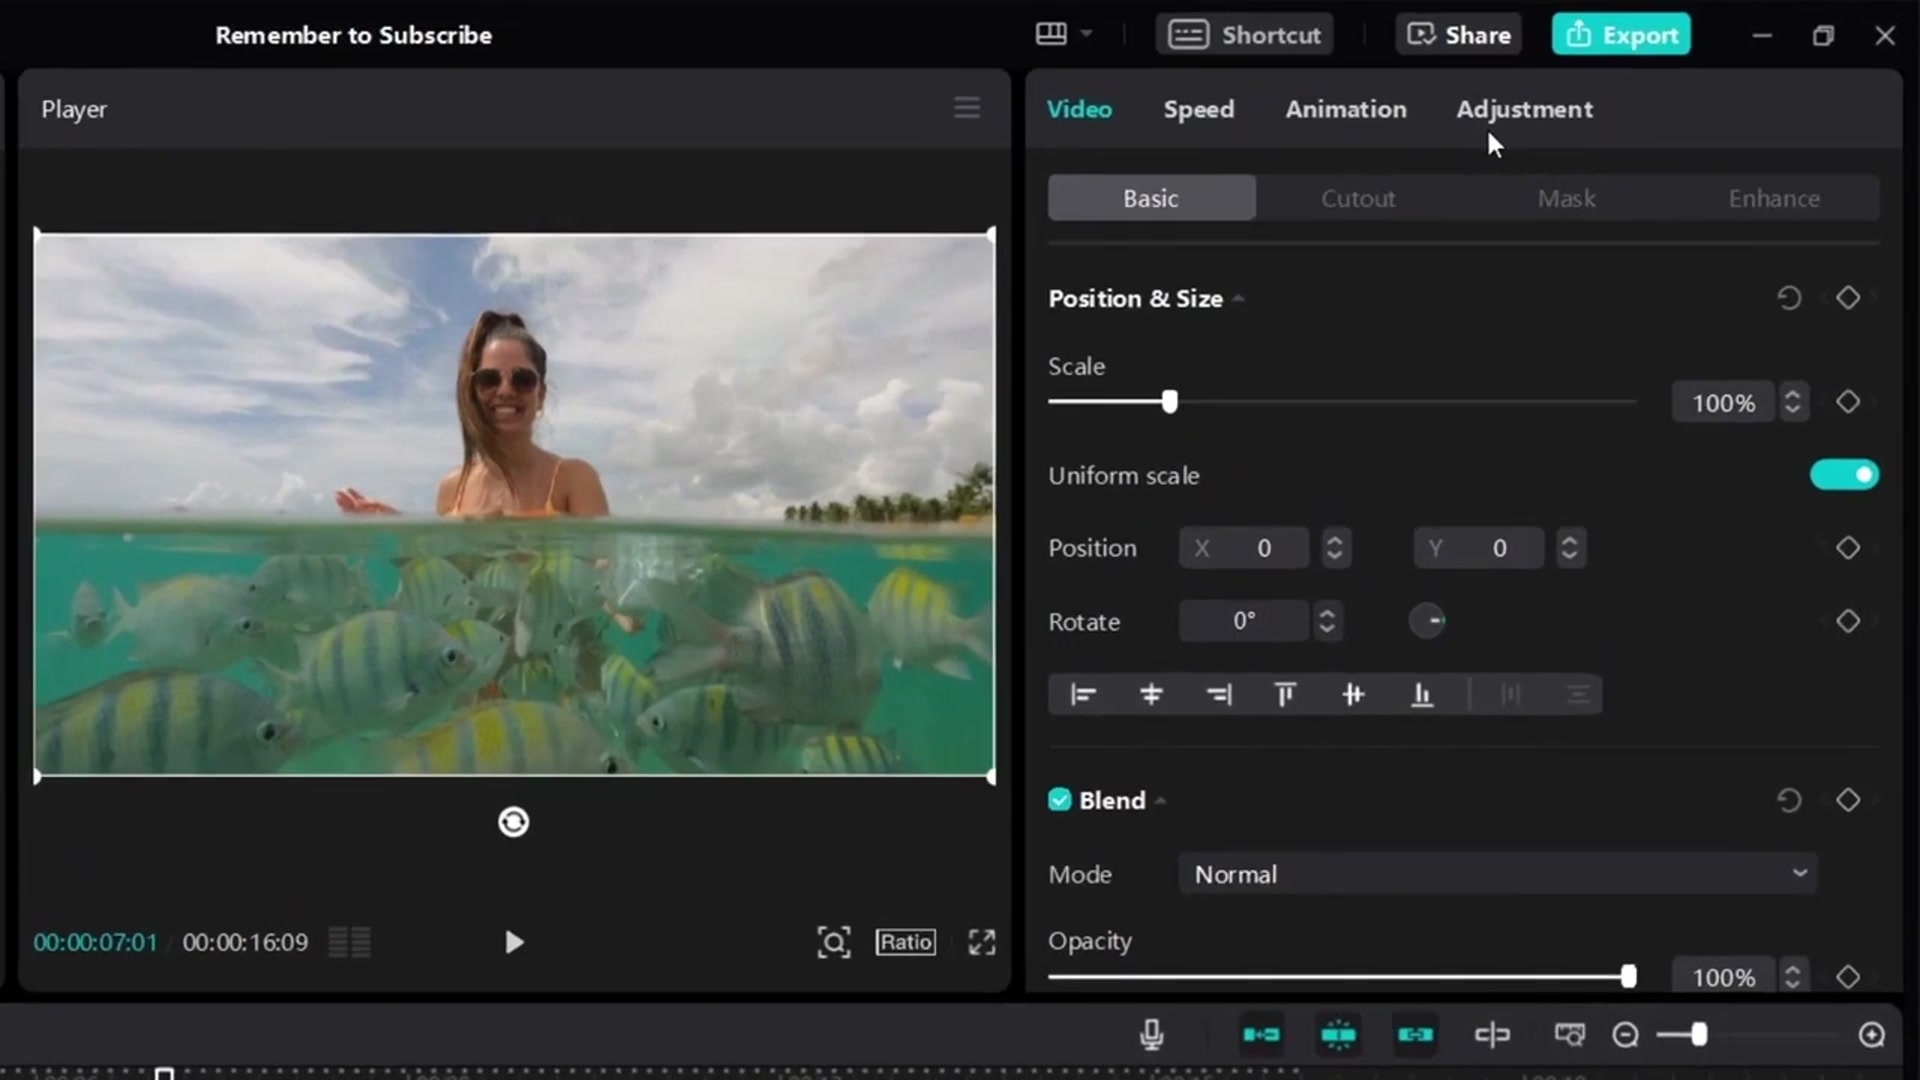Add keyframe for Scale

[1847, 402]
